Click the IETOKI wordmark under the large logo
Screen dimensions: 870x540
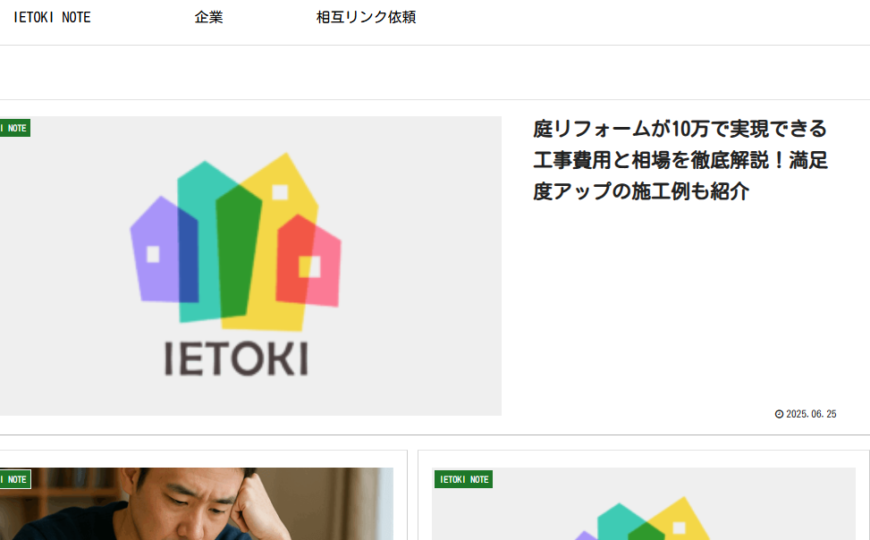[x=236, y=359]
